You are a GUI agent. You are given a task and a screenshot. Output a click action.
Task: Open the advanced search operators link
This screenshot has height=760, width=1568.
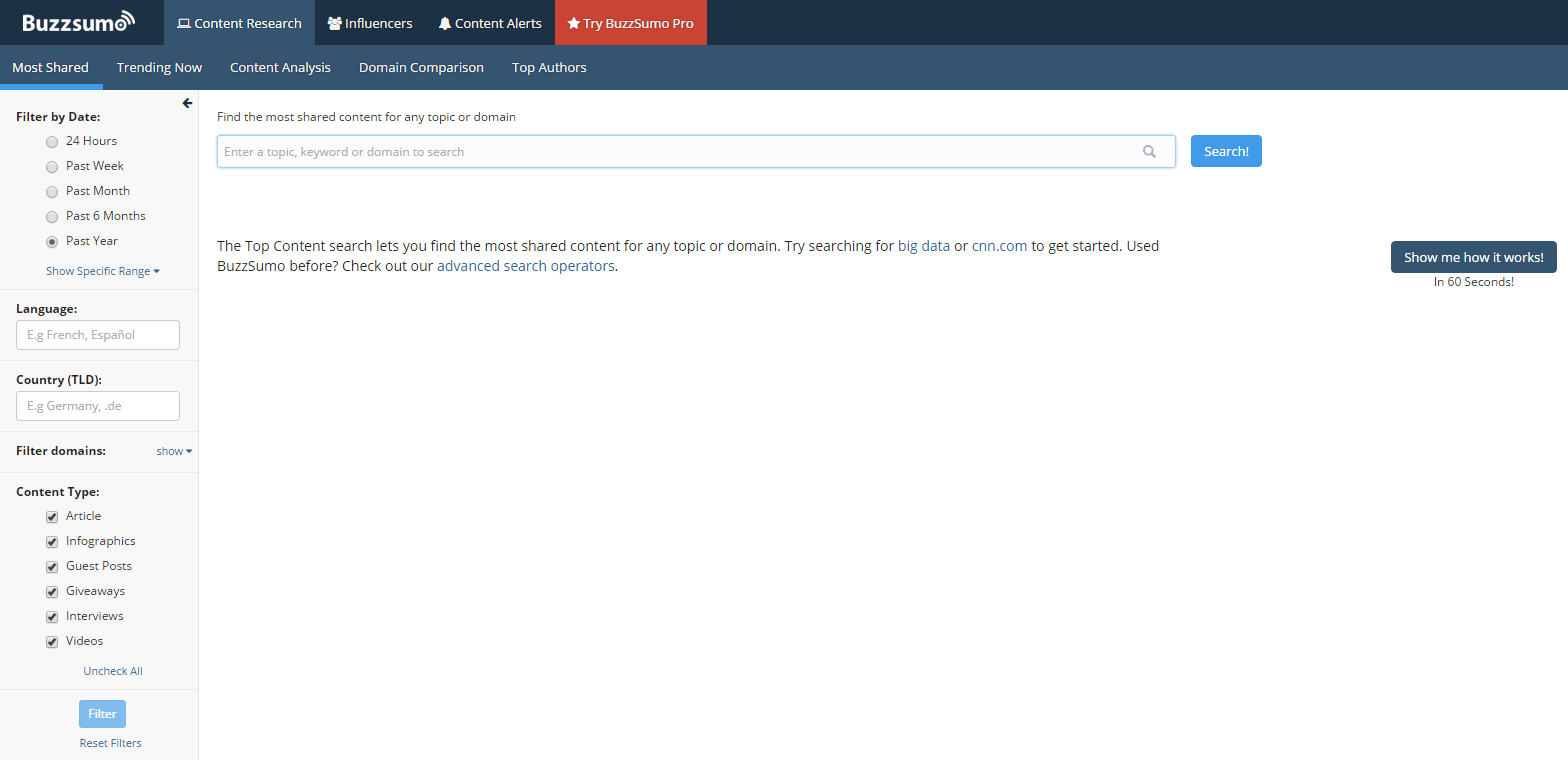(525, 266)
